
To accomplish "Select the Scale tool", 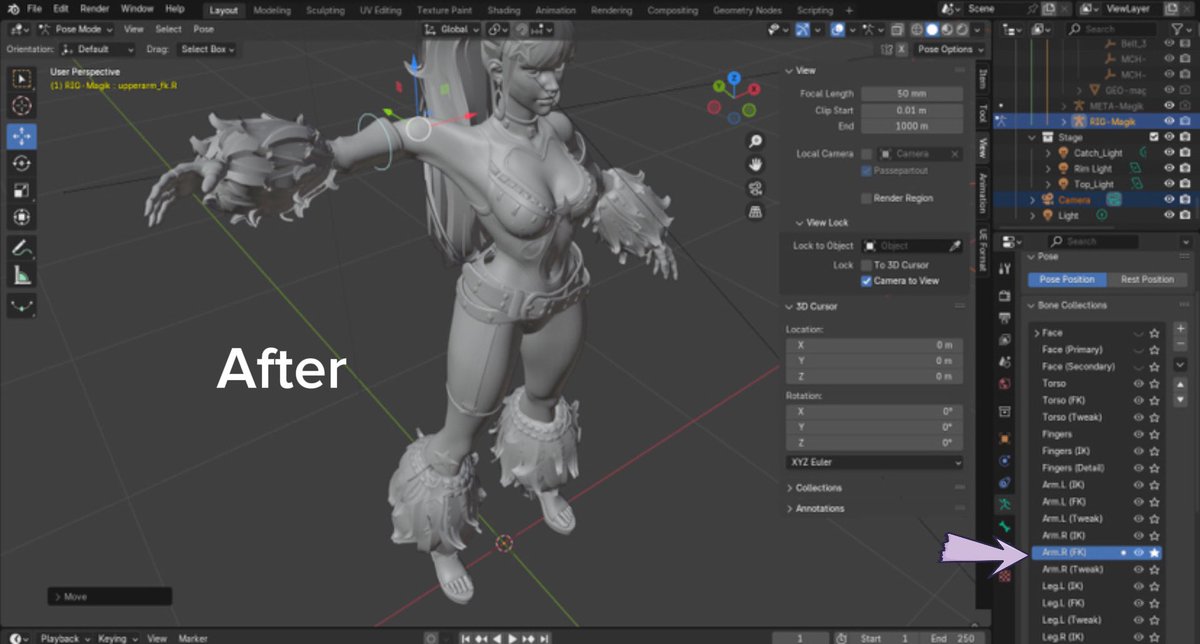I will (22, 190).
